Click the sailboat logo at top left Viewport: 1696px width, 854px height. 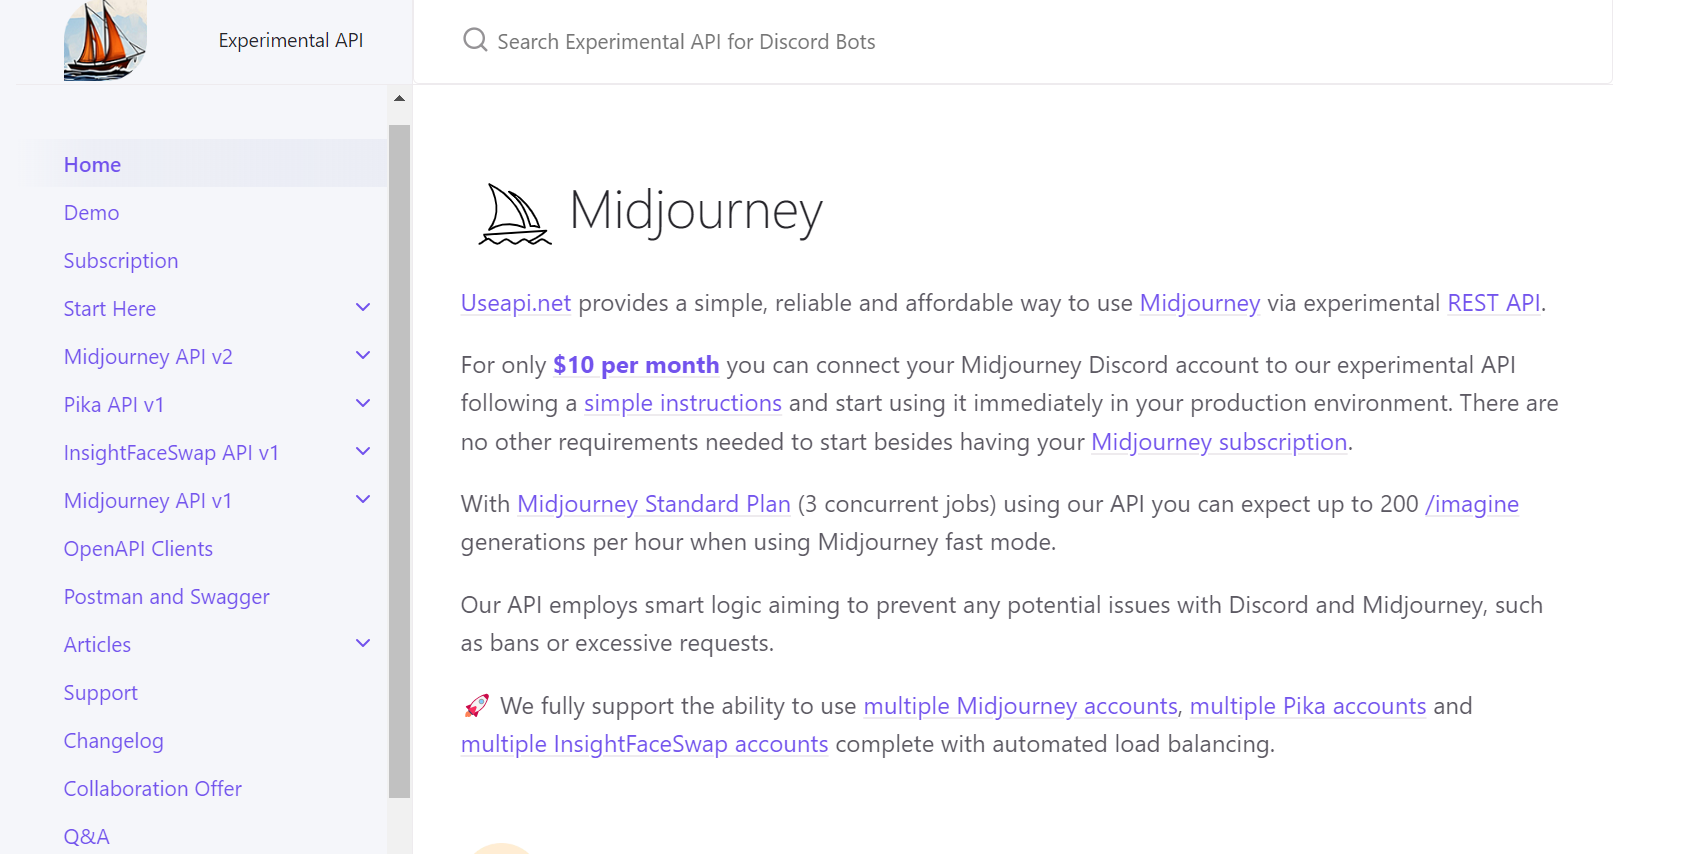[x=104, y=41]
